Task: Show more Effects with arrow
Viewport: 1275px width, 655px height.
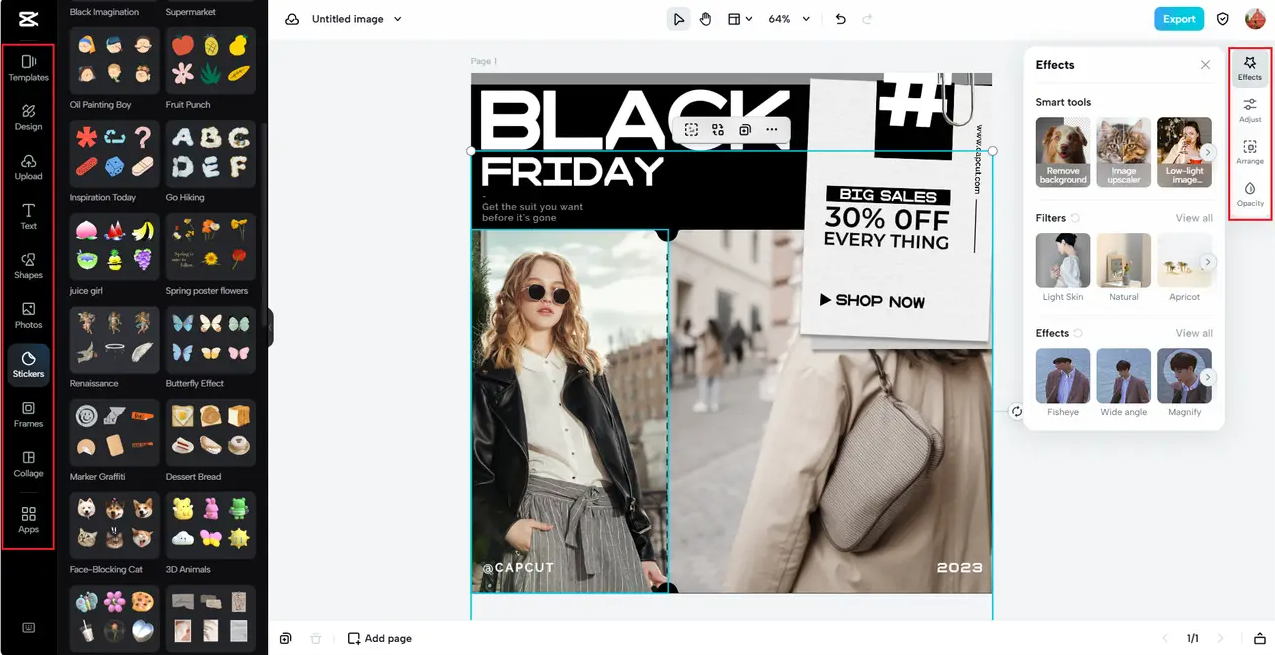Action: pyautogui.click(x=1208, y=377)
